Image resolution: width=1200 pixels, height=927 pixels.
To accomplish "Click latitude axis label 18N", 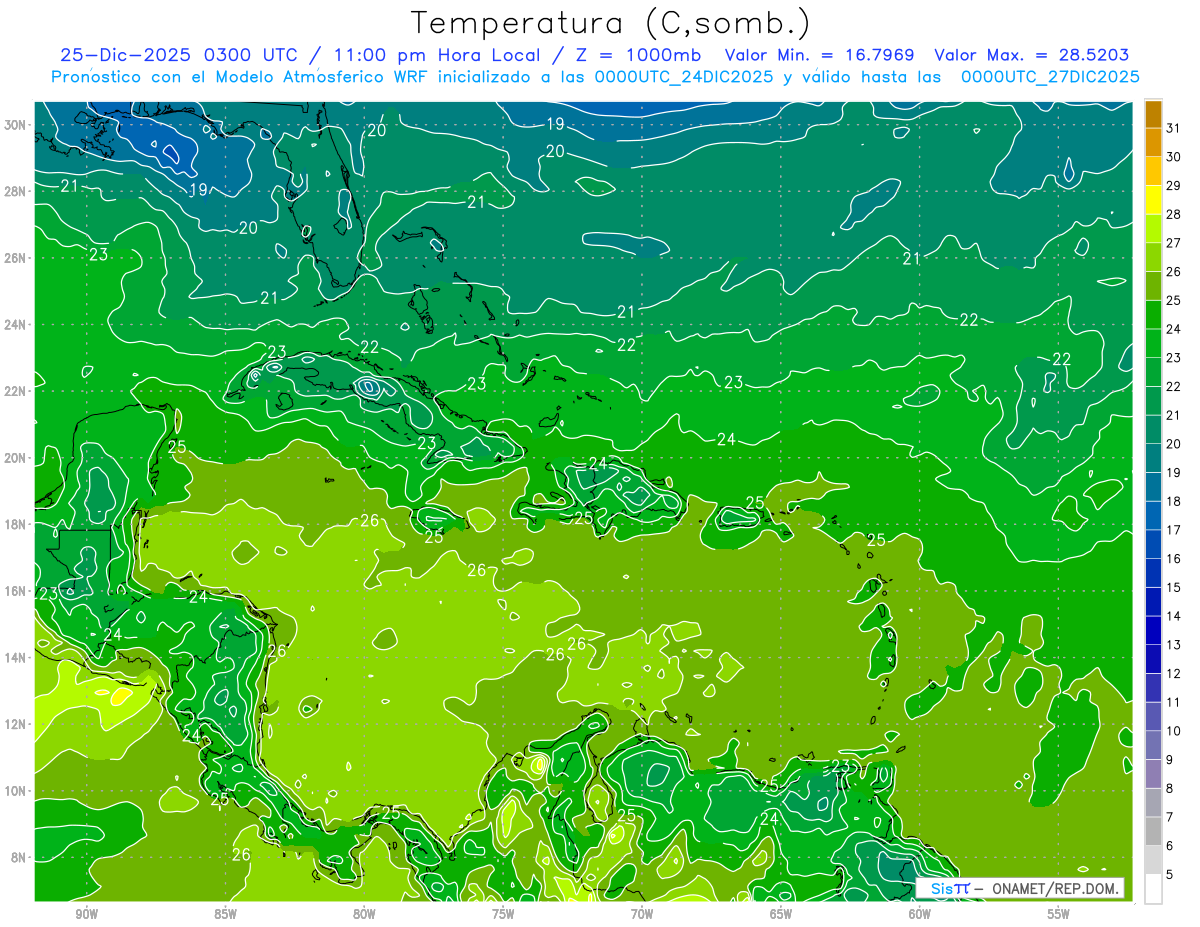I will coord(14,524).
